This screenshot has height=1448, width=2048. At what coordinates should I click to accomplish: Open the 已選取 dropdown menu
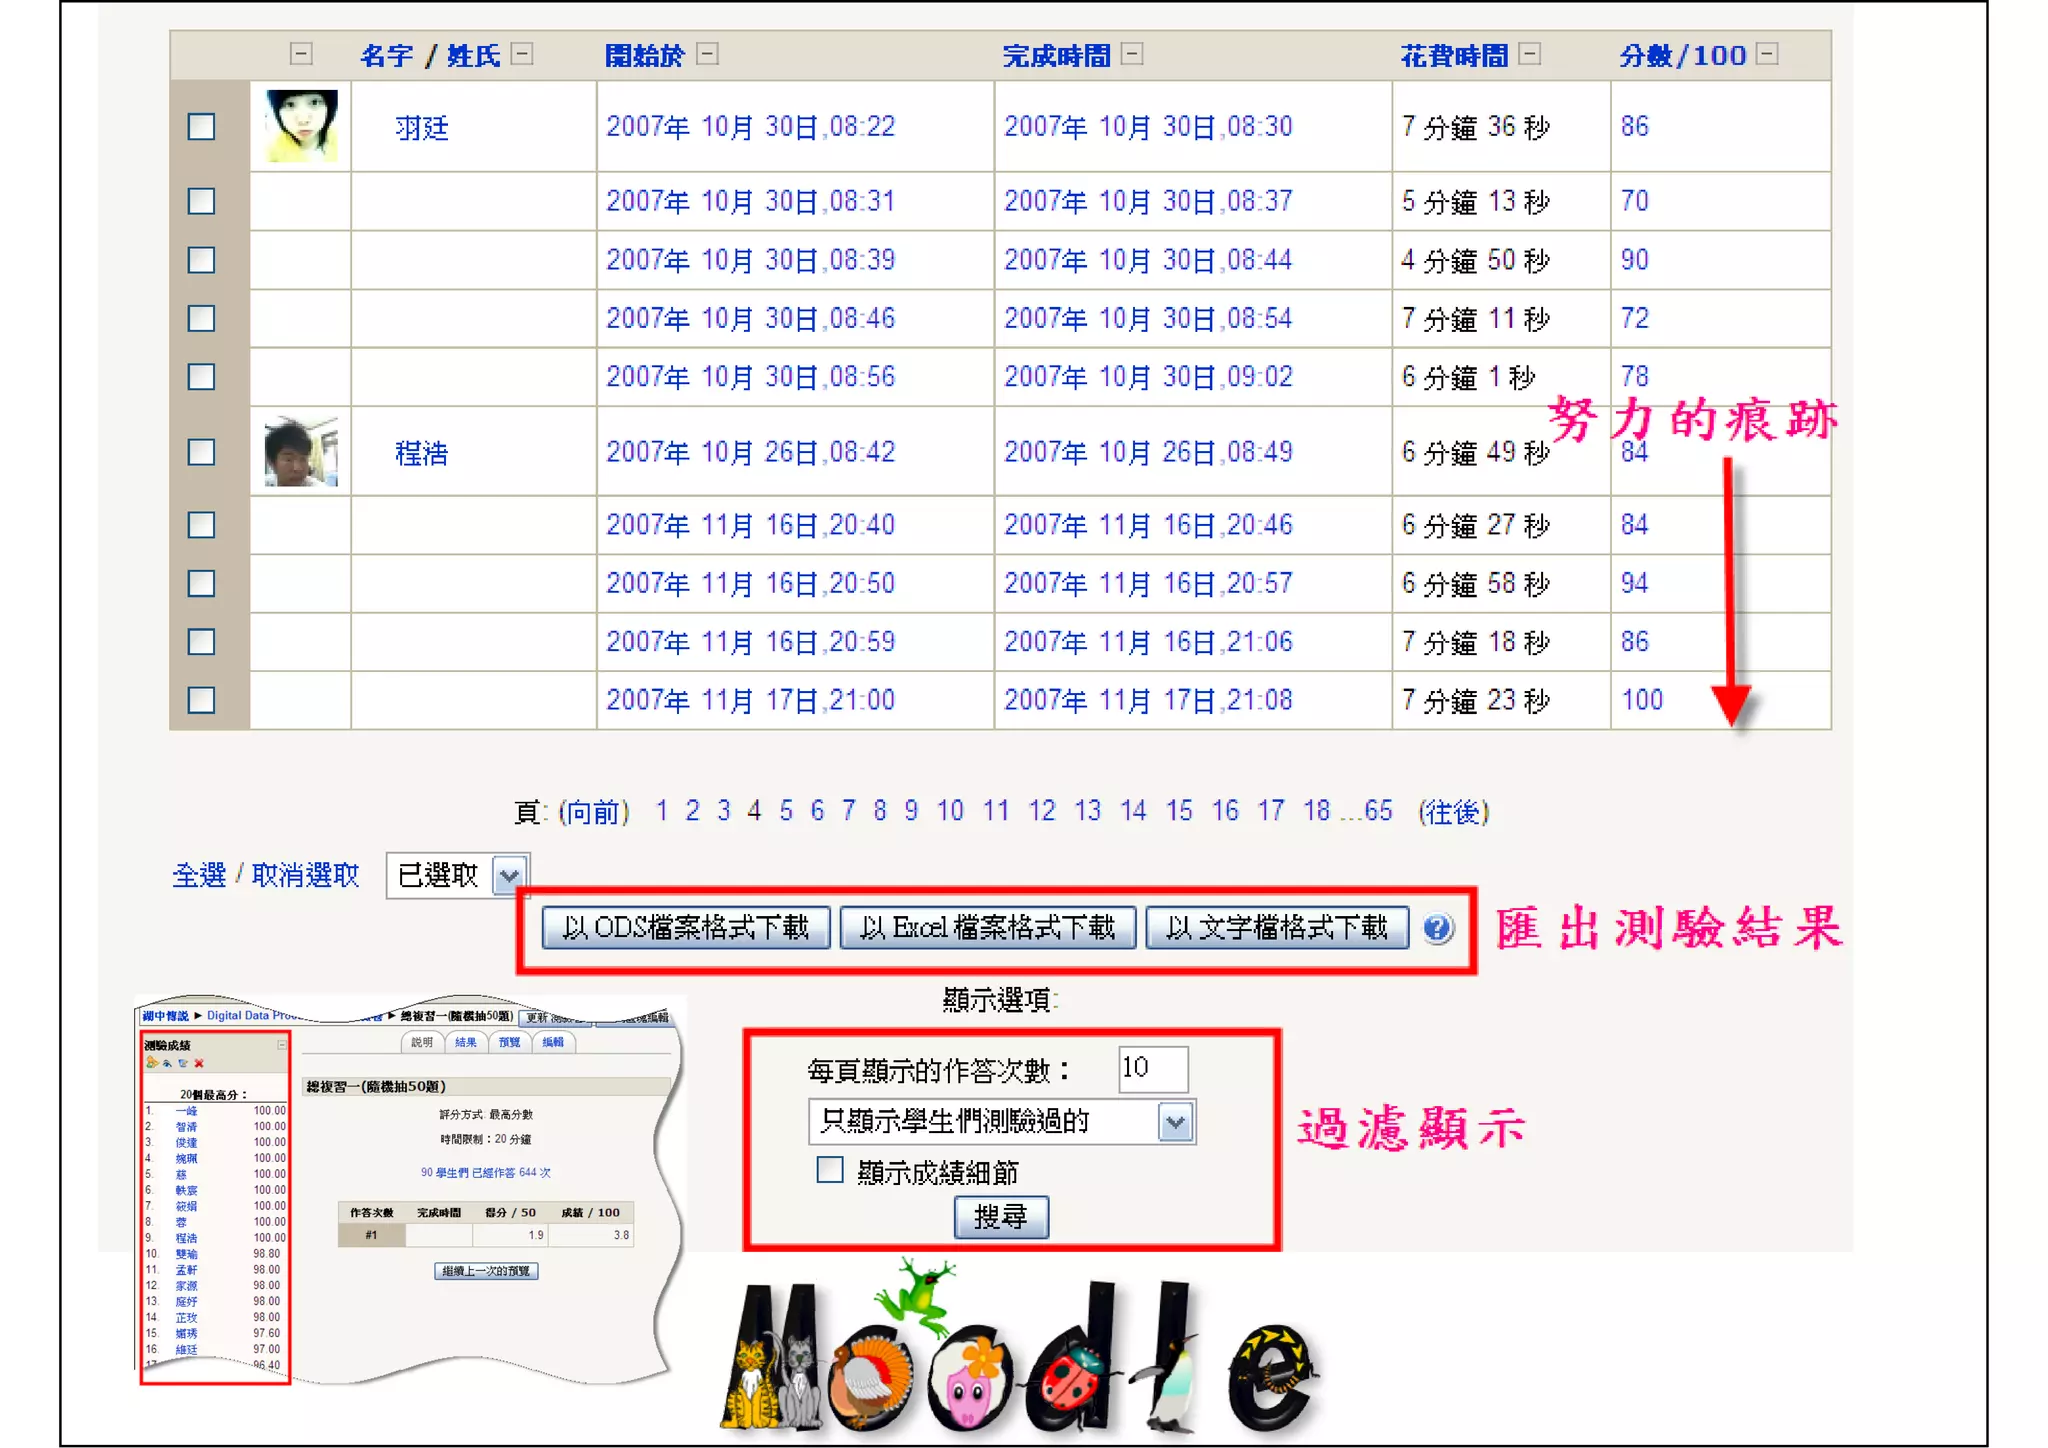click(510, 876)
